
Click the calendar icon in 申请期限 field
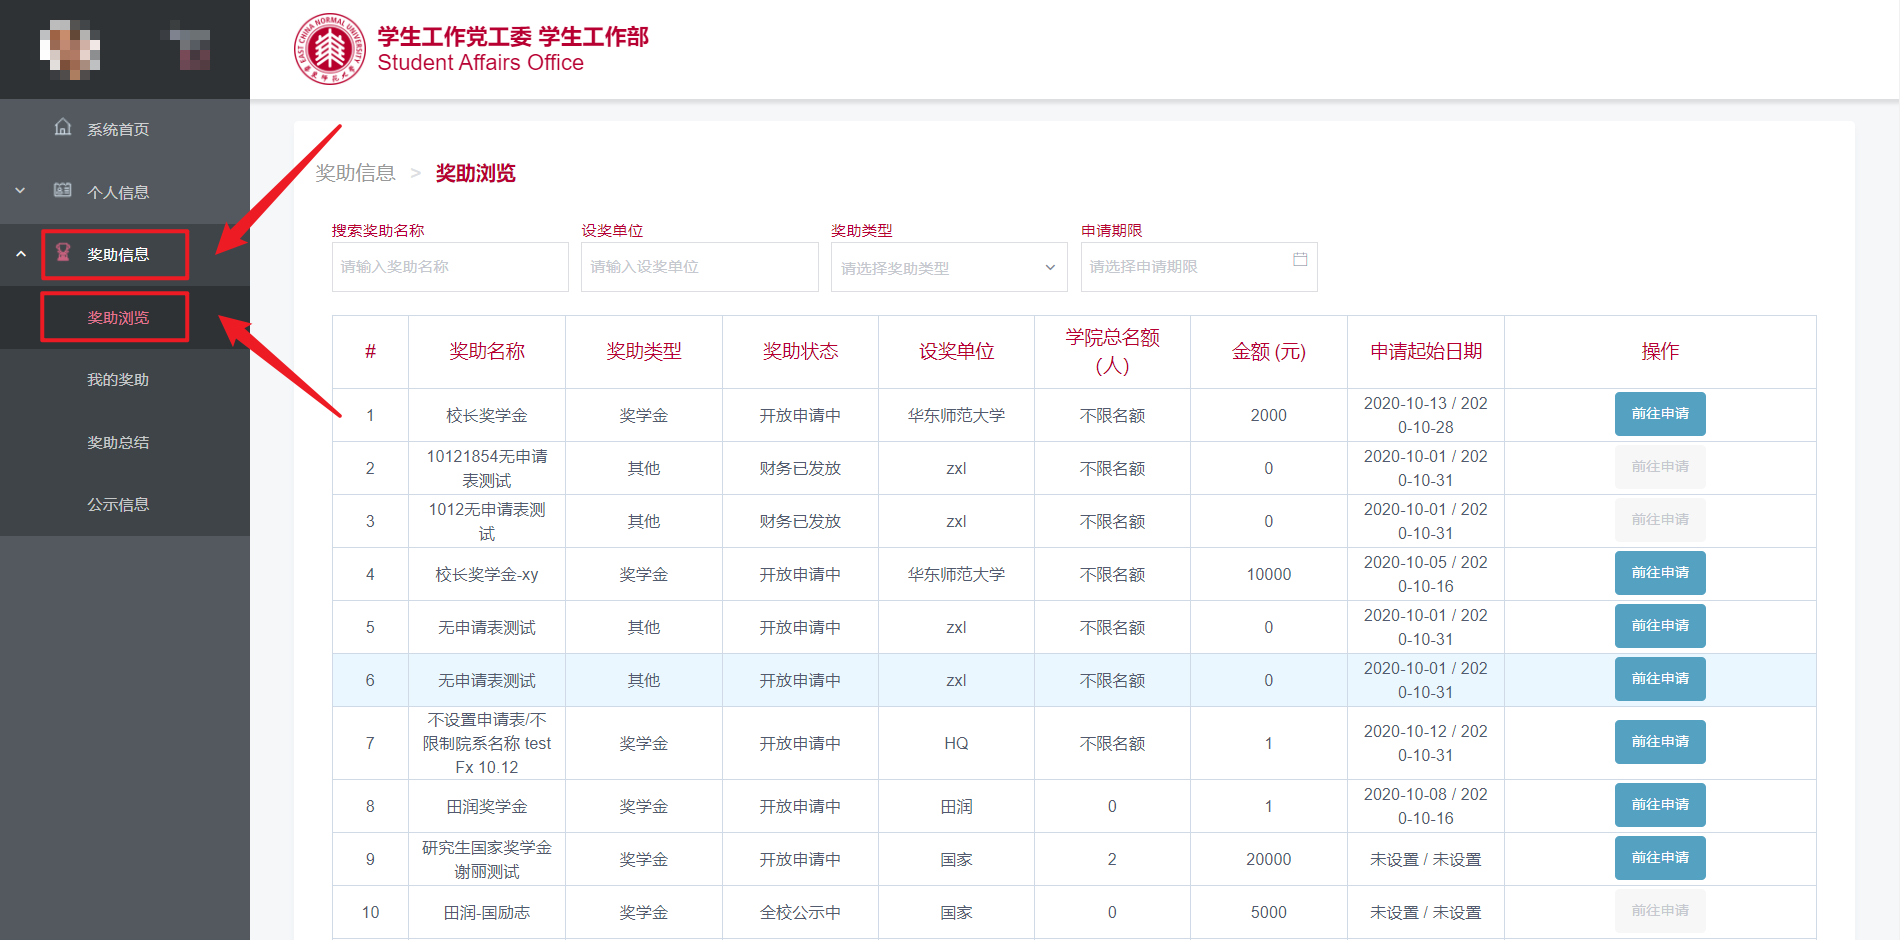(x=1300, y=260)
